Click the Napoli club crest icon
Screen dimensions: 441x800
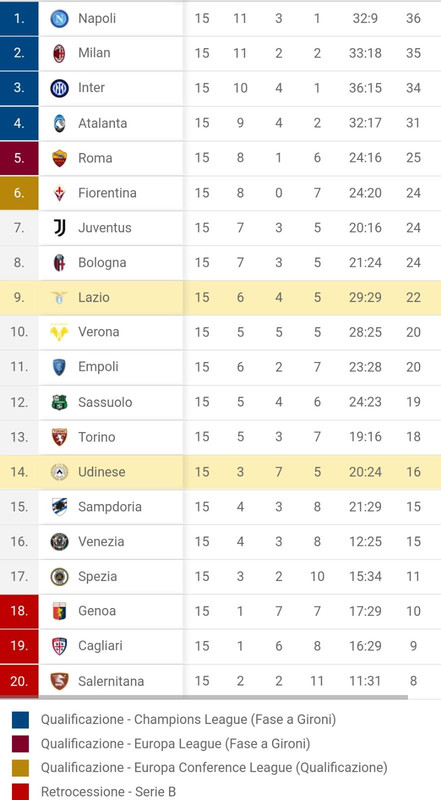click(x=60, y=19)
